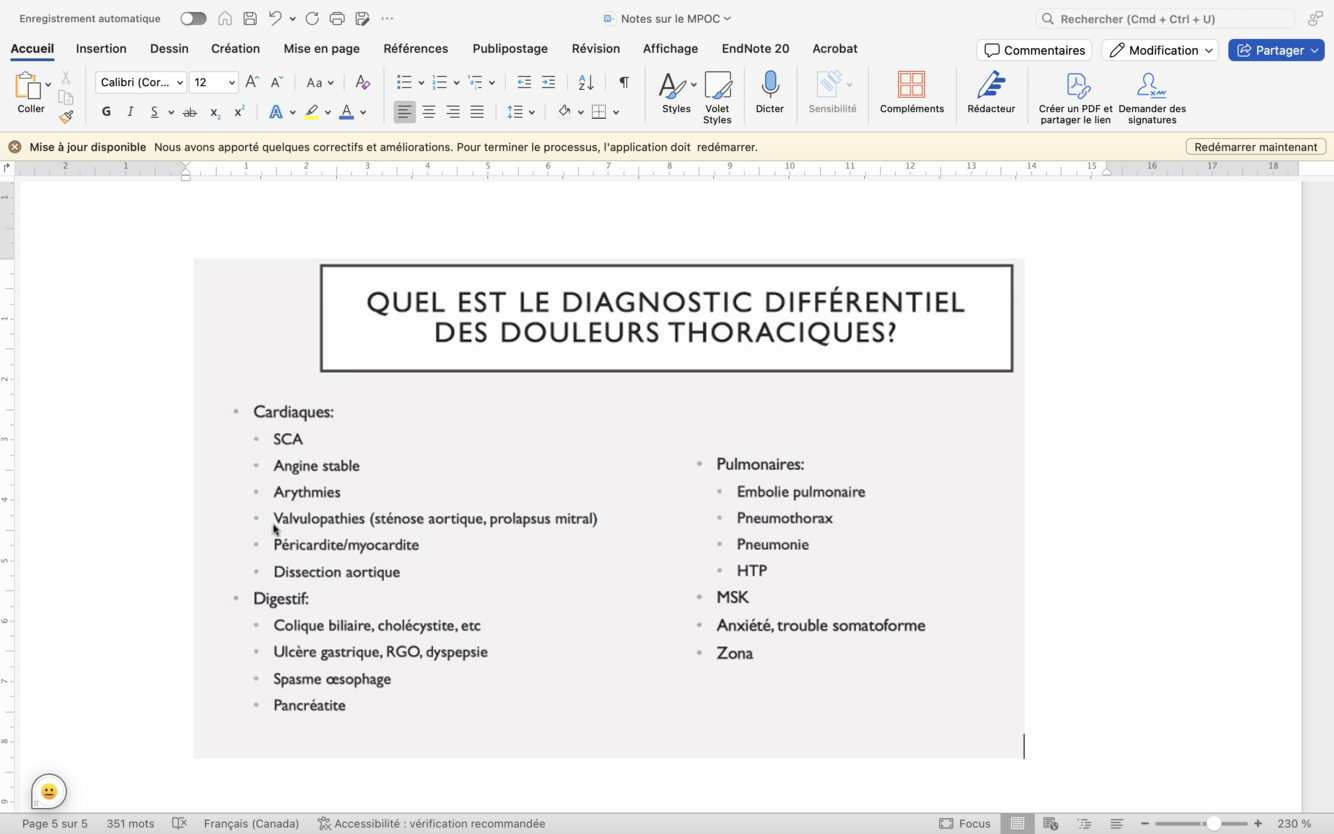Image resolution: width=1334 pixels, height=834 pixels.
Task: Open the Dessin ribbon tab
Action: click(169, 48)
